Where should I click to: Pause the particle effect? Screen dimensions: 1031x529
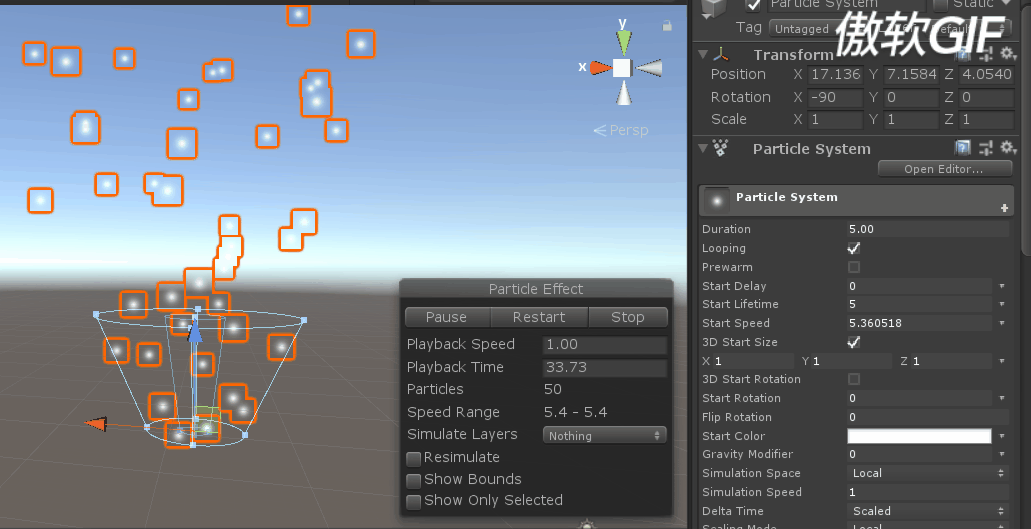pos(448,317)
